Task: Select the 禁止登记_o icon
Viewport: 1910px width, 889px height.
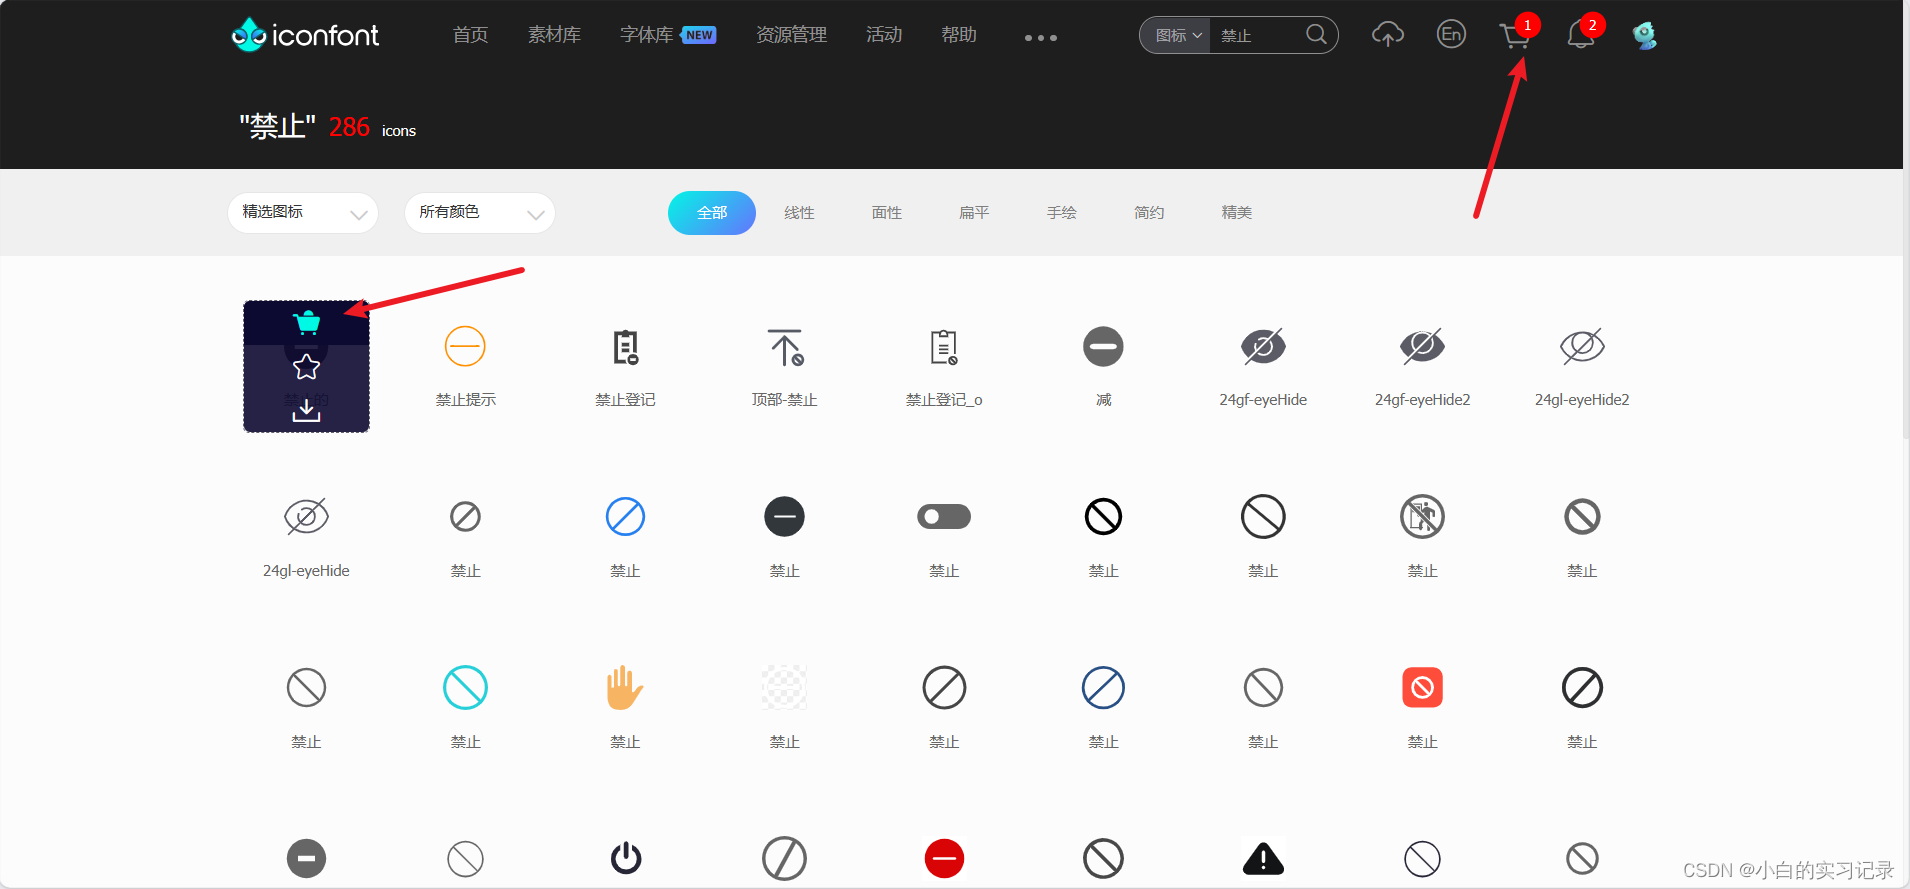Action: coord(944,347)
